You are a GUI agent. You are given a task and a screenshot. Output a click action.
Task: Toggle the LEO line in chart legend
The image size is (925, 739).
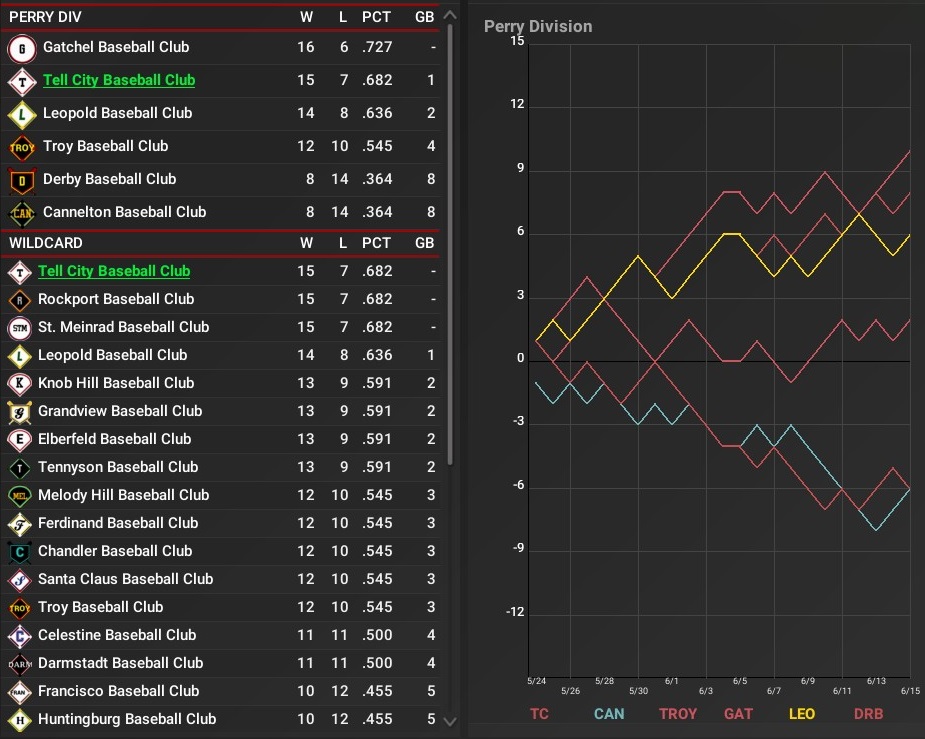(x=801, y=714)
